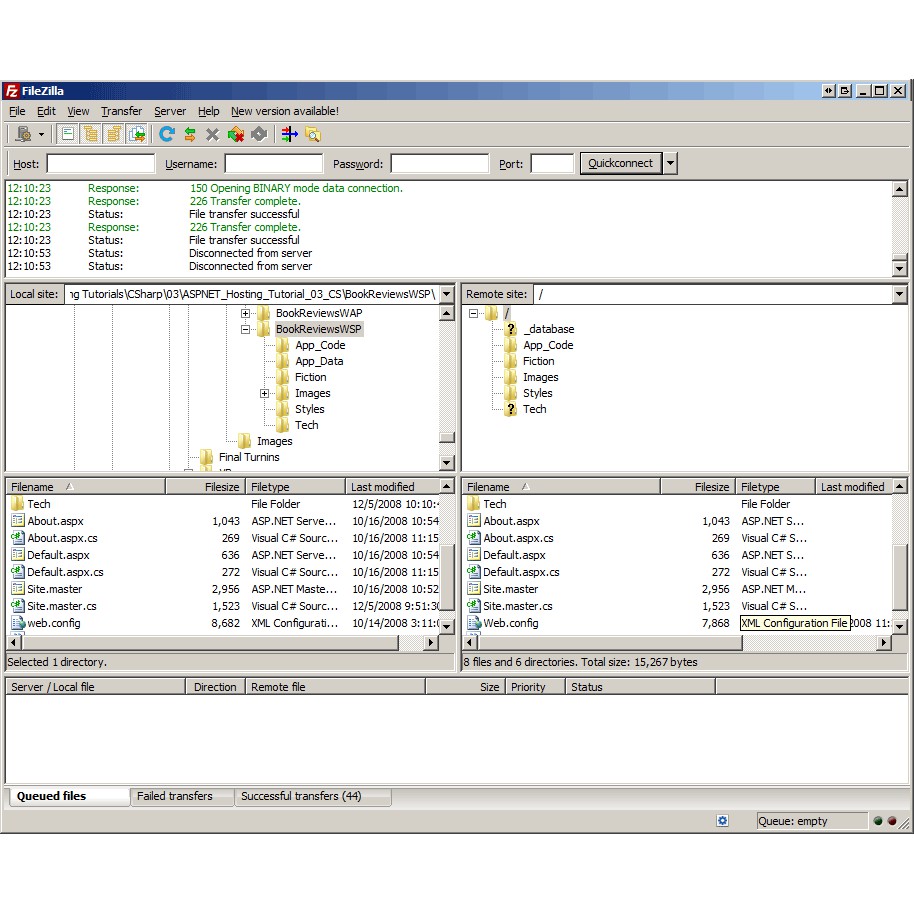Click inside the Host input field
The image size is (914, 914).
click(100, 164)
